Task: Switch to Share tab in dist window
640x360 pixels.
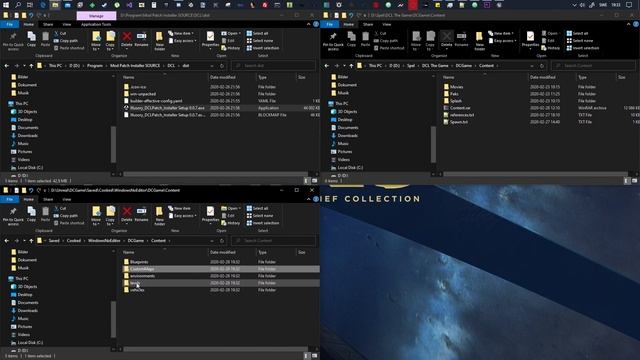Action: (x=48, y=24)
